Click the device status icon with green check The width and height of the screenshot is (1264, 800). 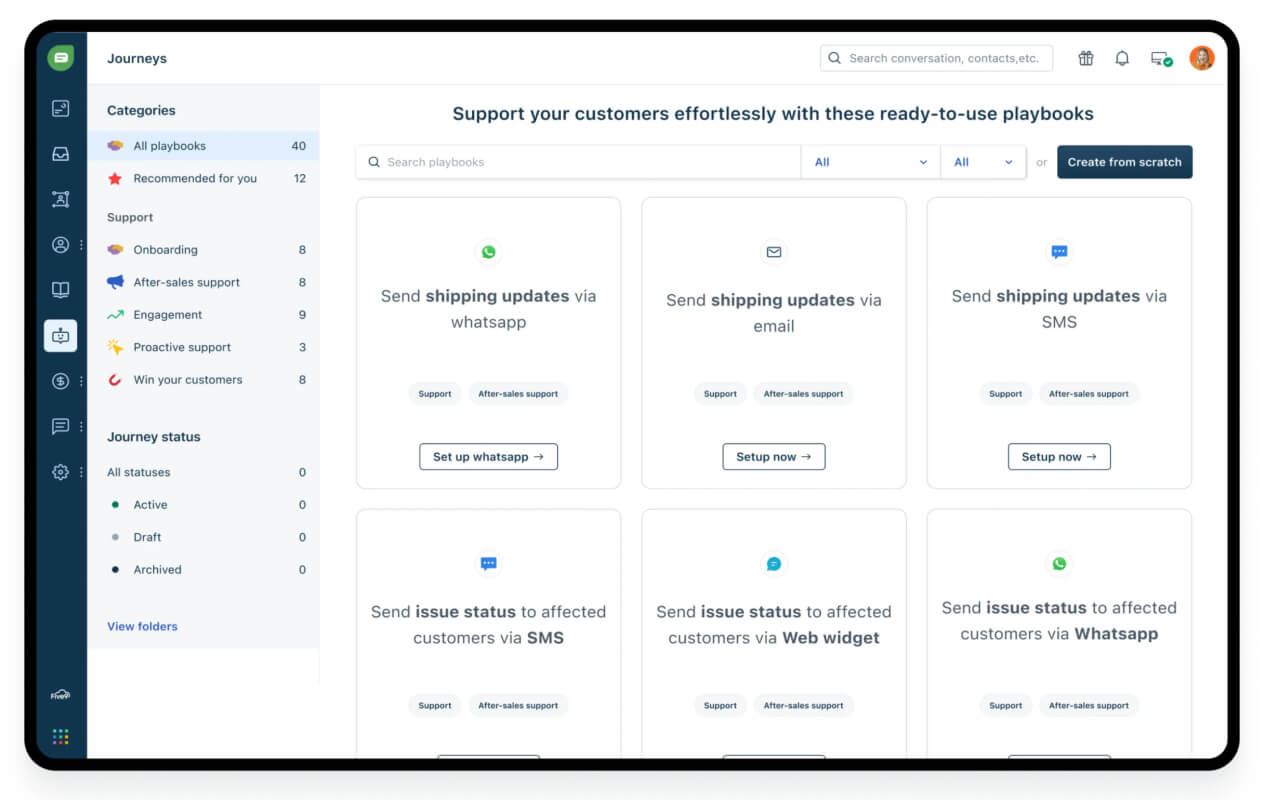coord(1161,59)
